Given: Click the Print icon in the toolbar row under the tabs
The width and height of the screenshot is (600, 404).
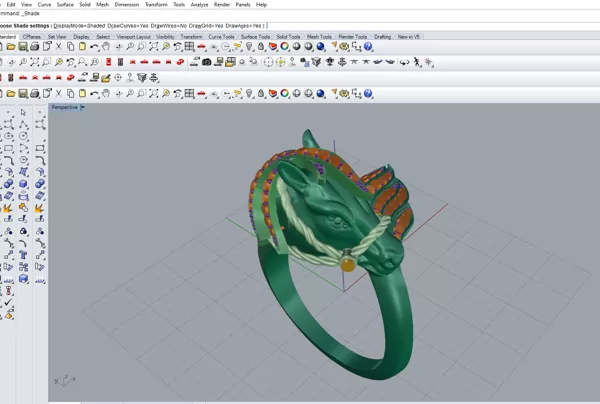Looking at the screenshot, I should point(34,47).
